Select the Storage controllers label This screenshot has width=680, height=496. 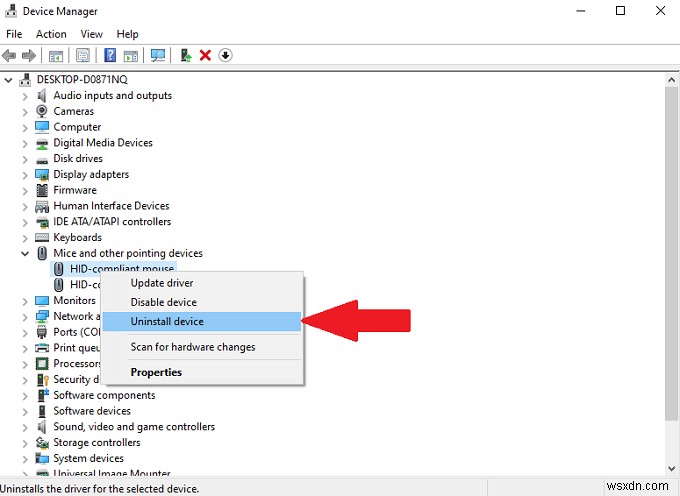pos(97,442)
